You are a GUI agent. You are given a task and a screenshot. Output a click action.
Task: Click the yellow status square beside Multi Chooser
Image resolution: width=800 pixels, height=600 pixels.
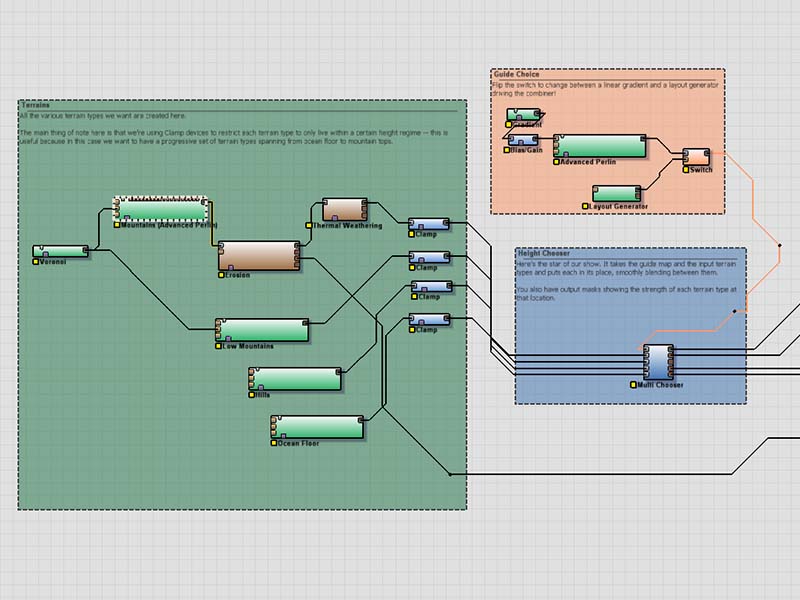(x=633, y=384)
